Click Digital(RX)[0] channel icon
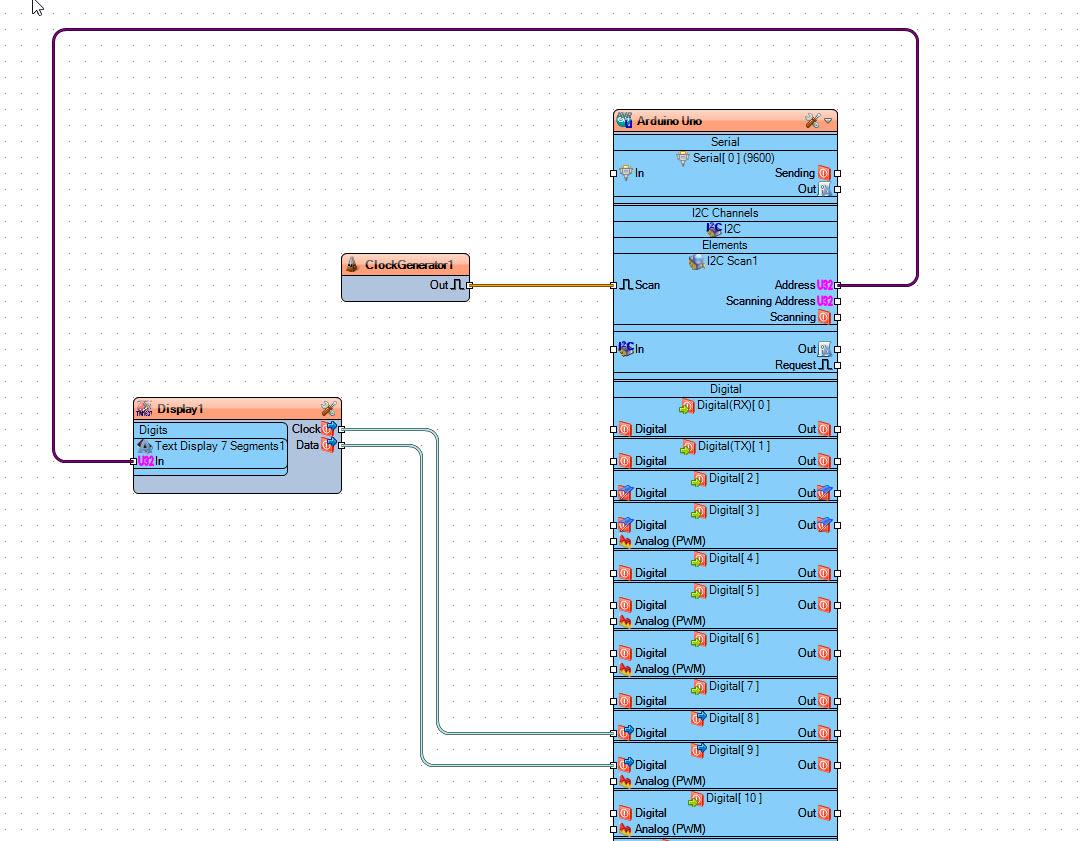This screenshot has width=1092, height=841. pyautogui.click(x=687, y=406)
